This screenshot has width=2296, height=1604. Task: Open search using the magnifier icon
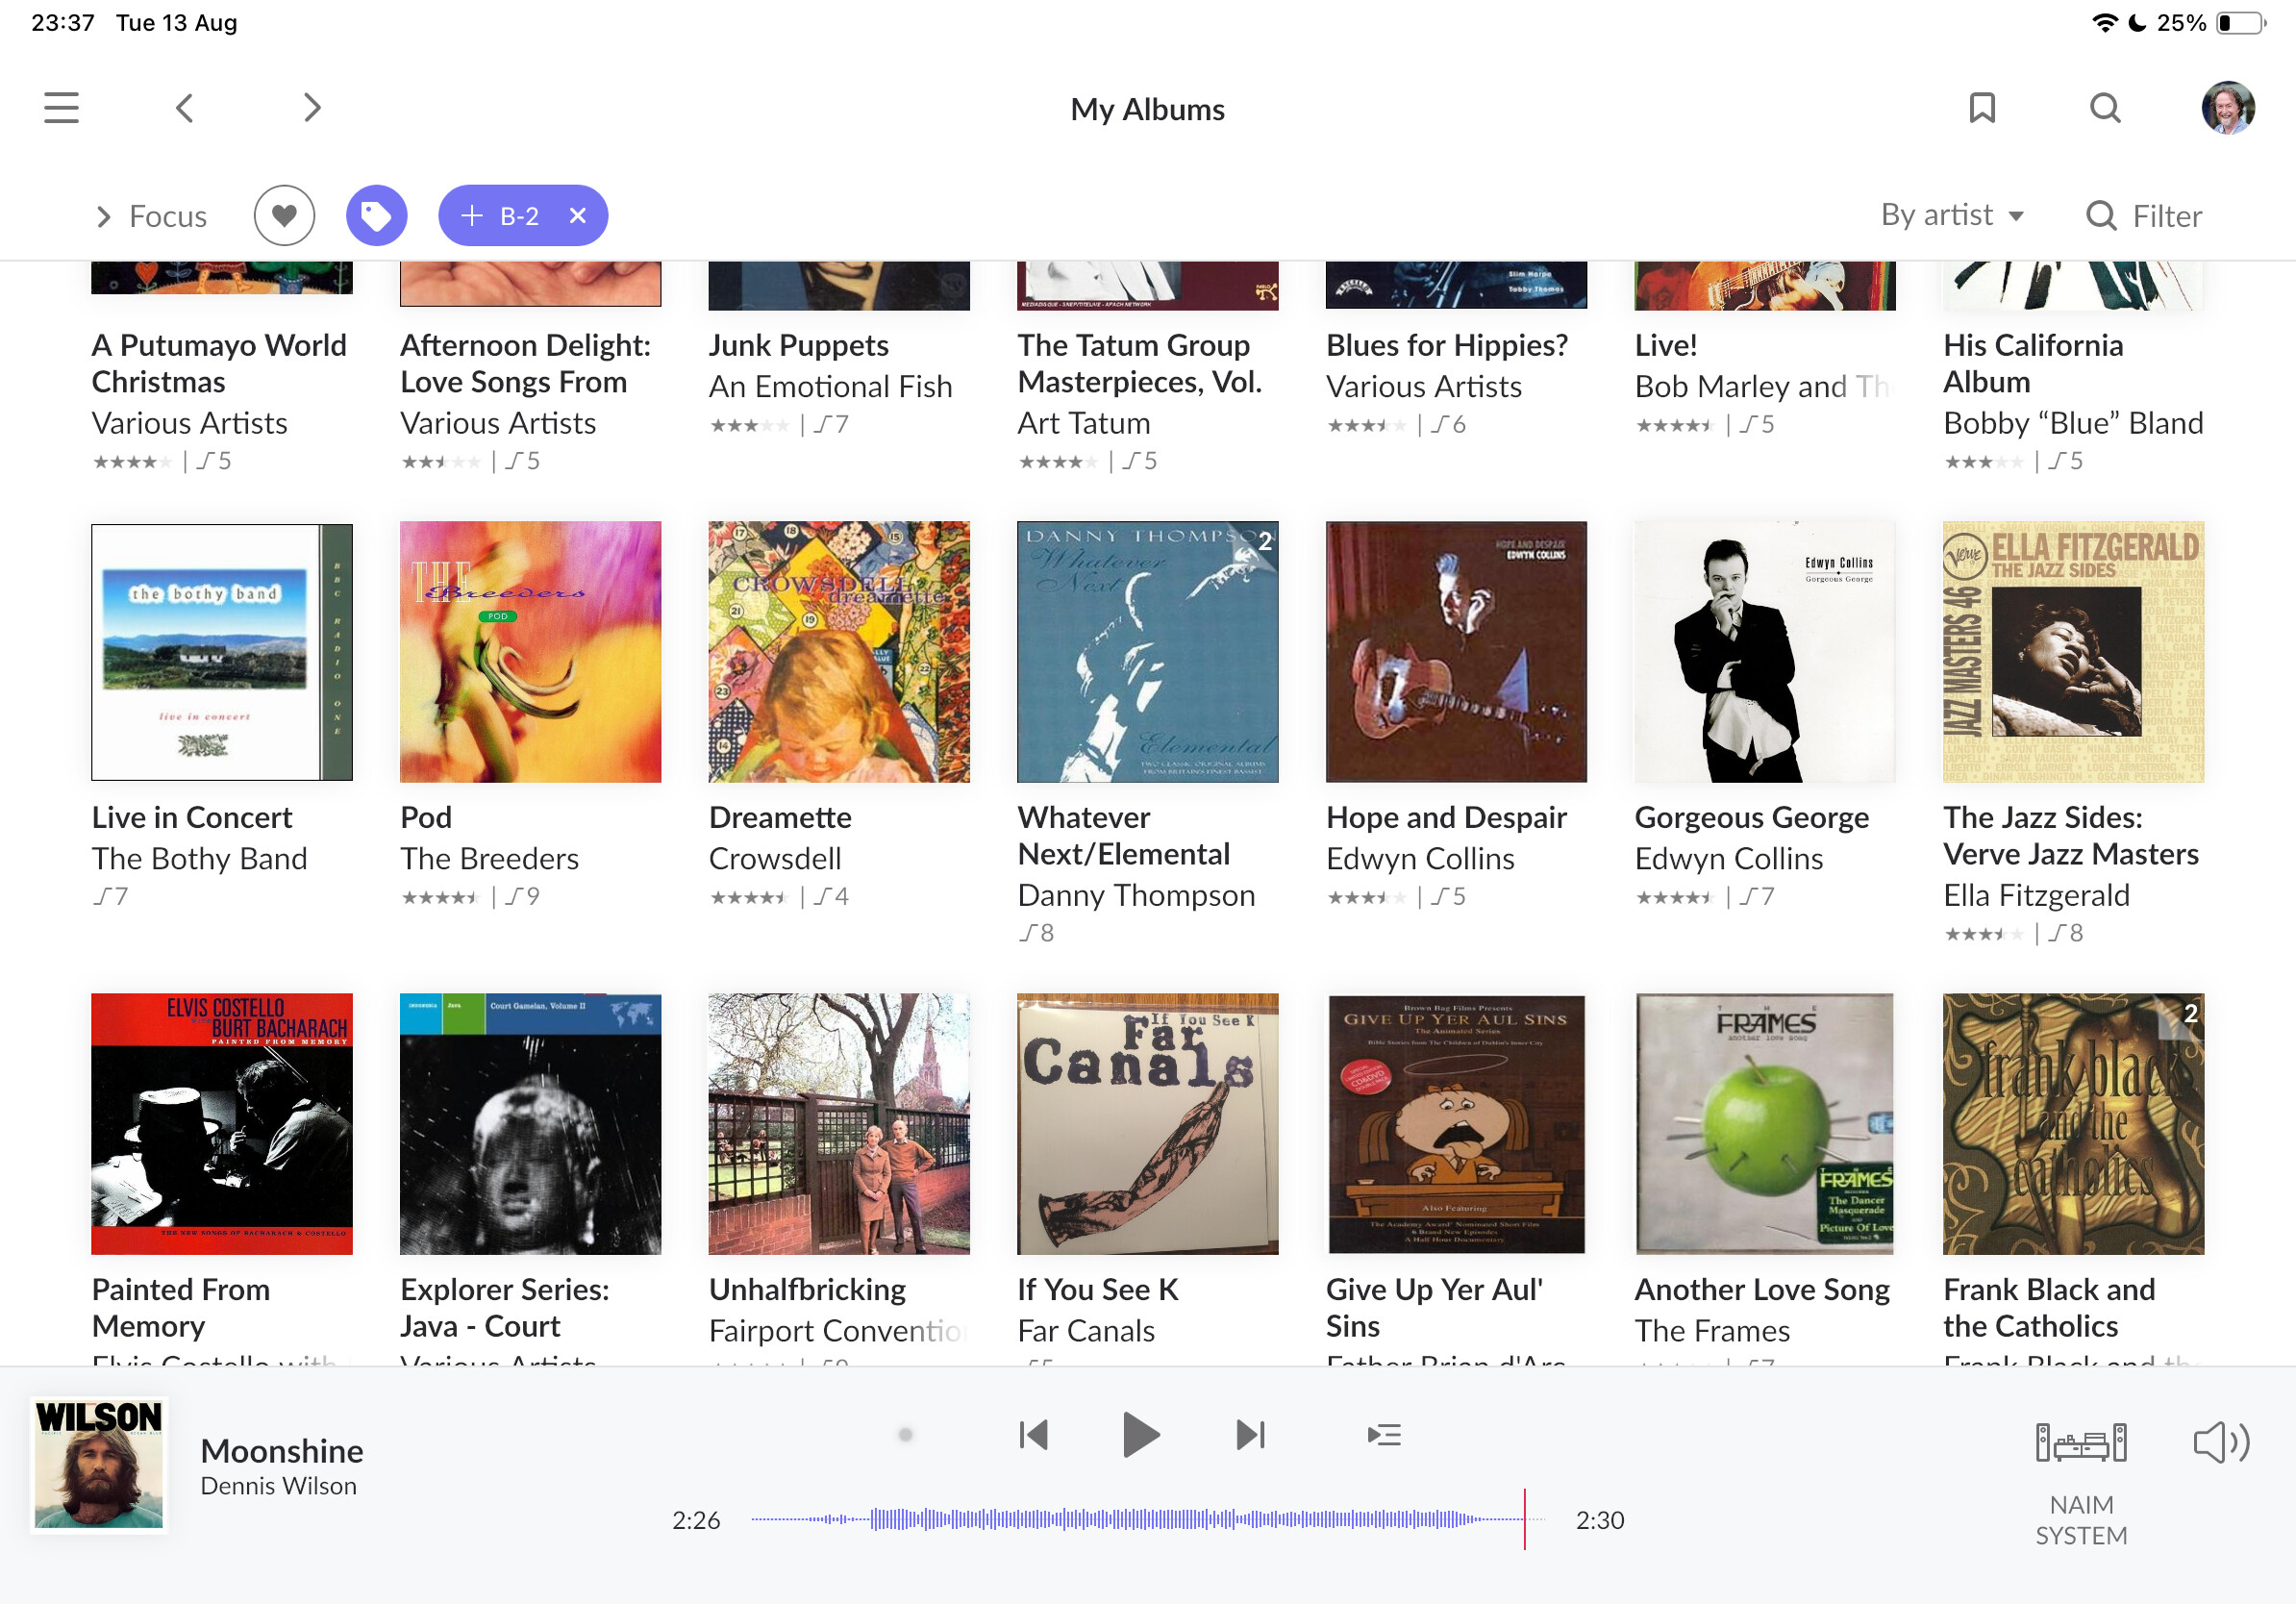[x=2105, y=108]
